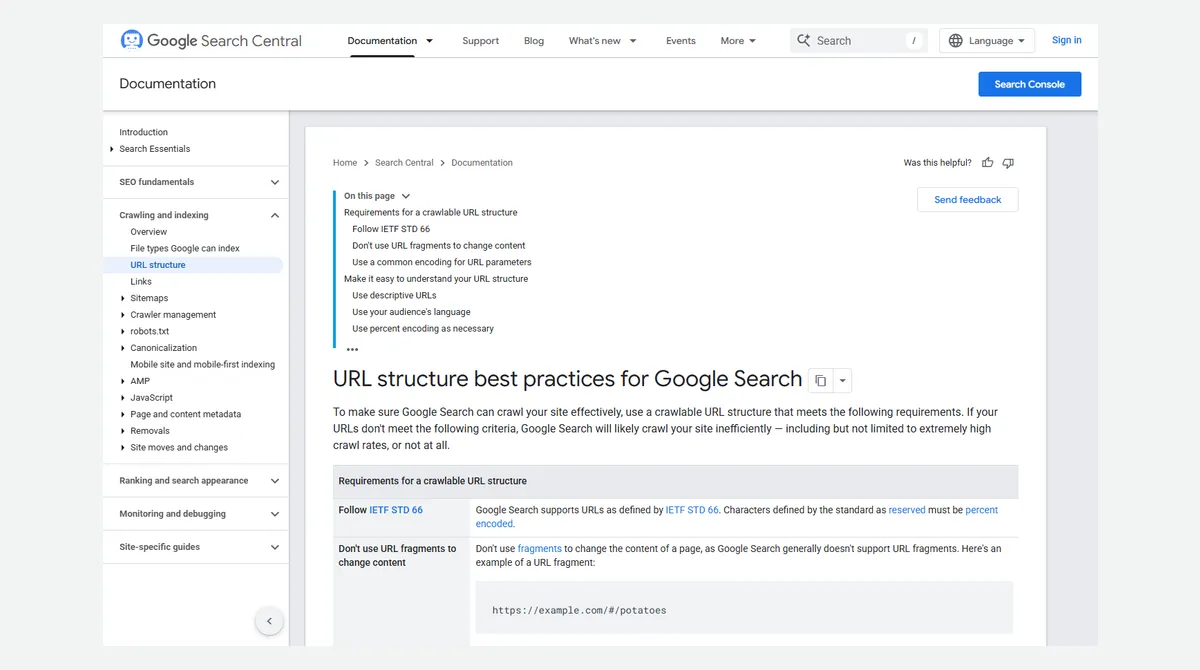Screen dimensions: 1200x670
Task: Jump to Requirements for a crawlable URL structure
Action: (431, 213)
